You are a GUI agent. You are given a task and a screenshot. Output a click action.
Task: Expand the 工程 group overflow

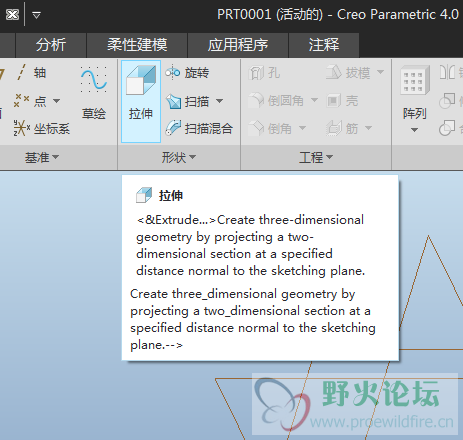tap(316, 157)
